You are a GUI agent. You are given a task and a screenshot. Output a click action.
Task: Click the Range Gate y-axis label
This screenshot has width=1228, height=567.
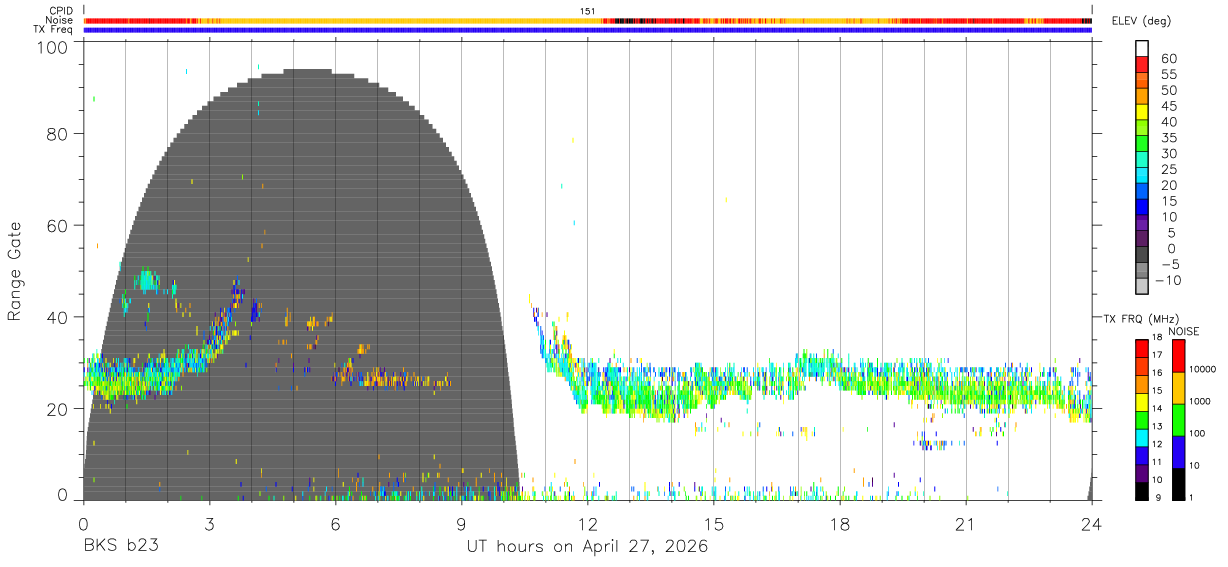(x=15, y=272)
